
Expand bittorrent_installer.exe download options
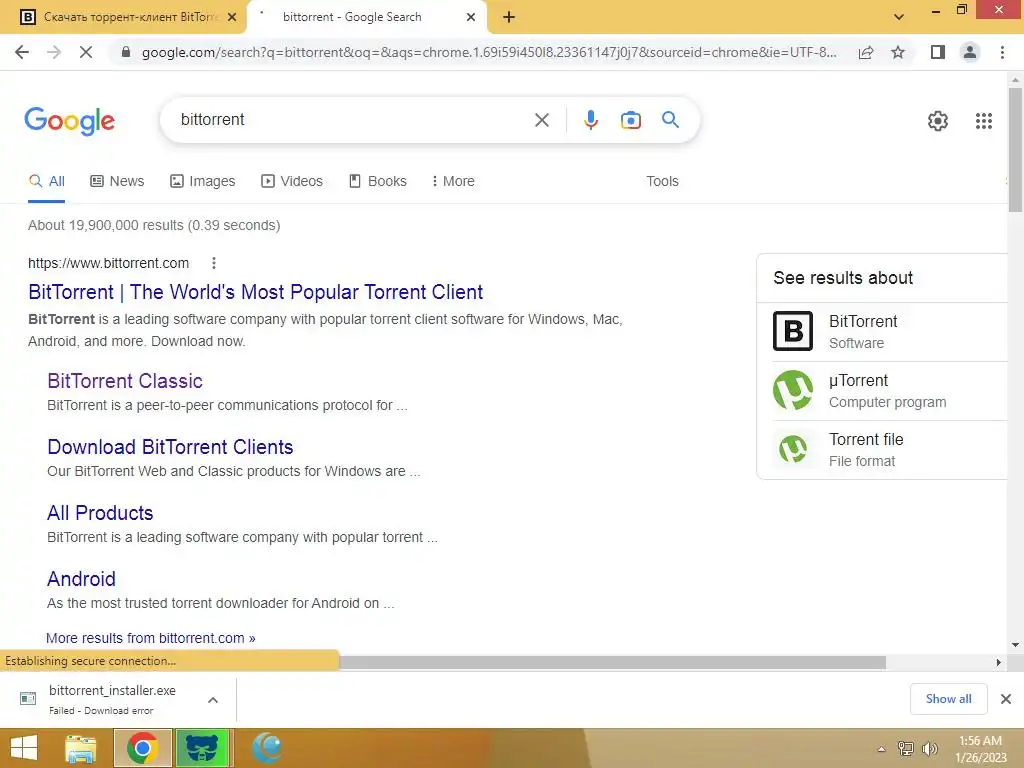tap(213, 700)
